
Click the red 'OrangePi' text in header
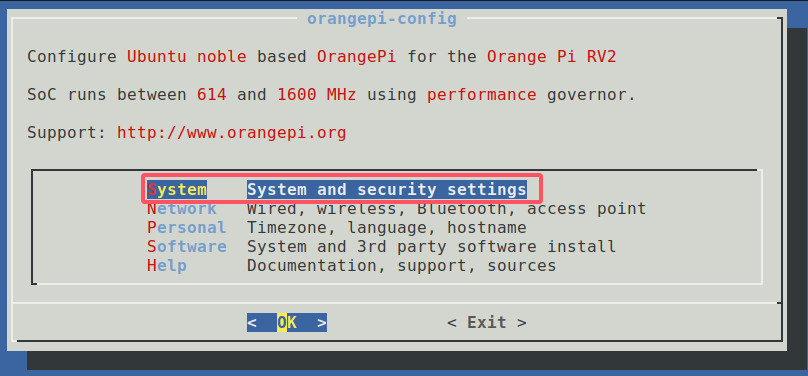point(356,56)
